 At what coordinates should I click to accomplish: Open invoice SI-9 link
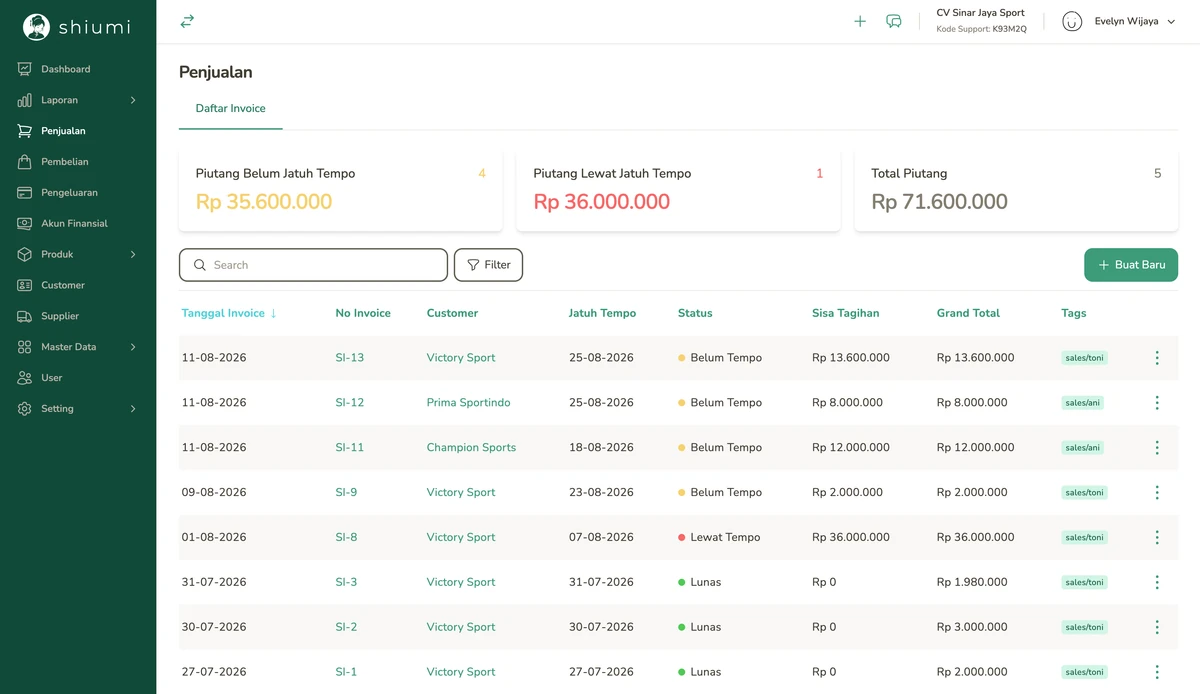coord(346,493)
